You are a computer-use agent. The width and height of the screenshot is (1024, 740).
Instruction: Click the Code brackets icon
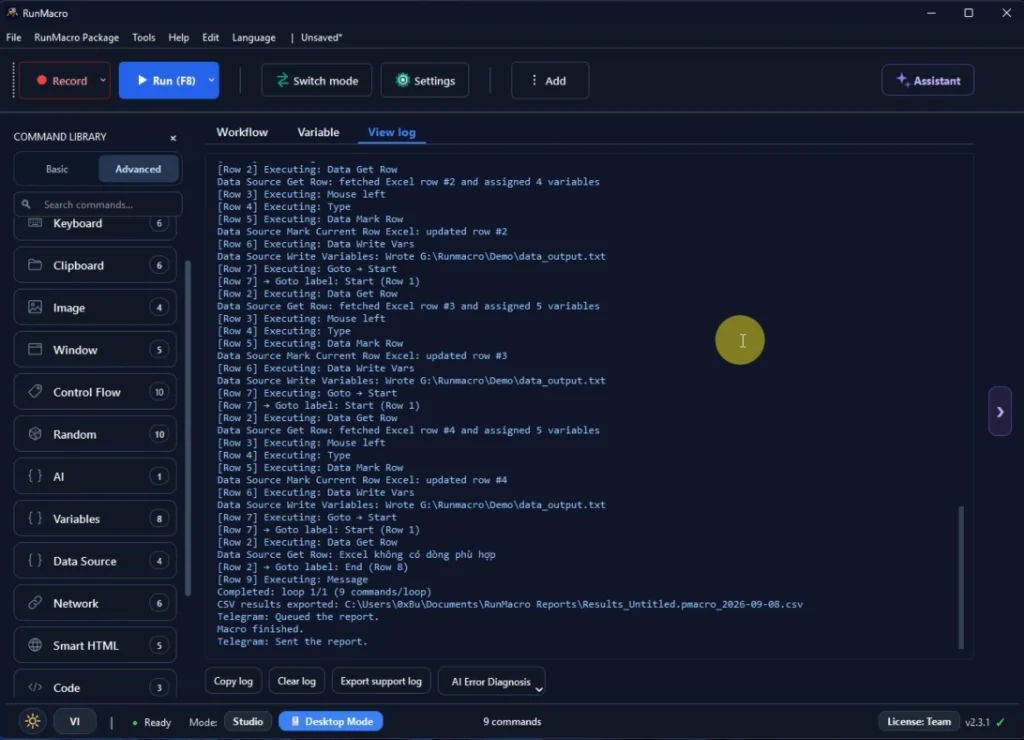tap(35, 687)
